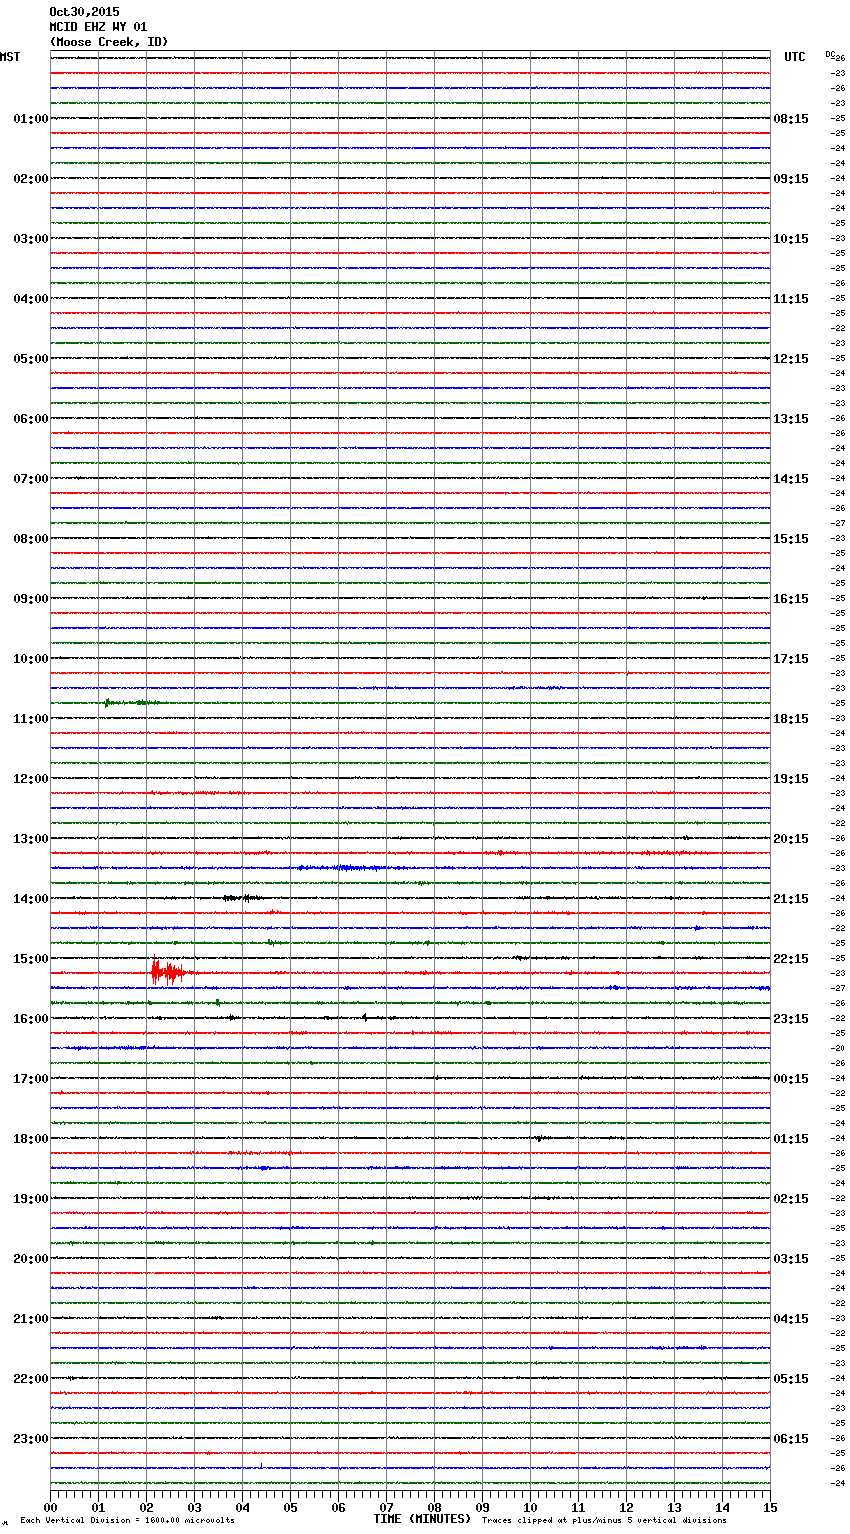Click minute 15 on the time axis
Viewport: 850px width, 1534px height.
coord(770,1507)
